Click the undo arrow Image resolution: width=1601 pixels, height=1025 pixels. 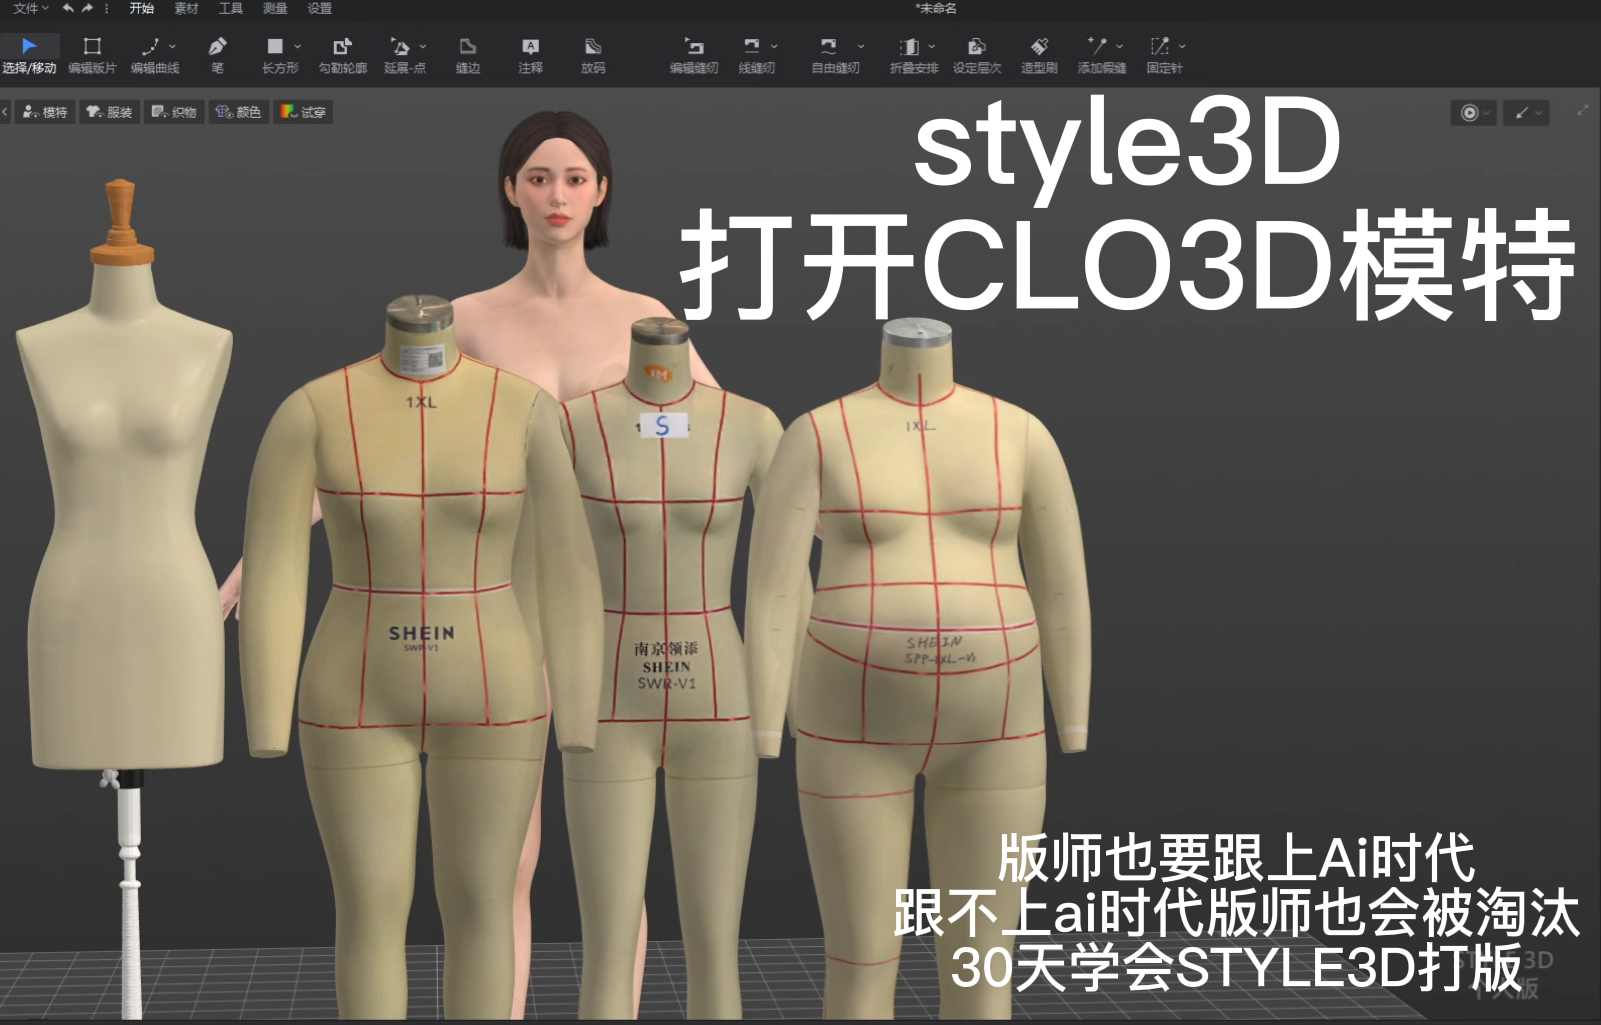[x=68, y=8]
